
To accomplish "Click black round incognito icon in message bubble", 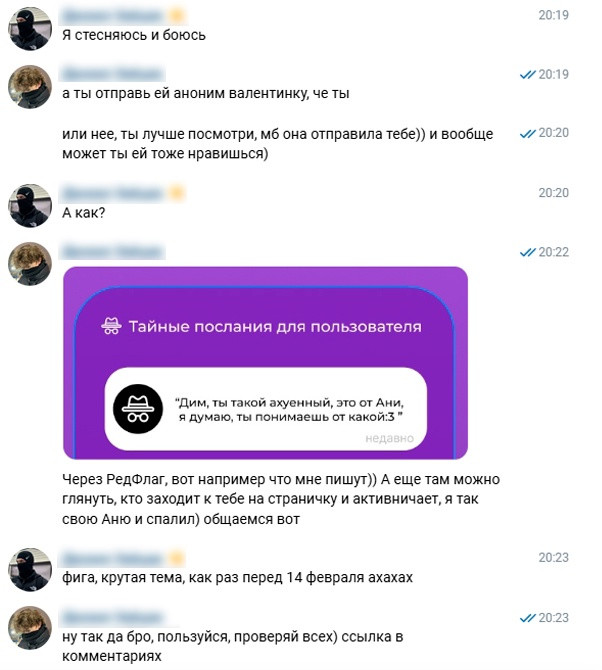I will click(138, 409).
